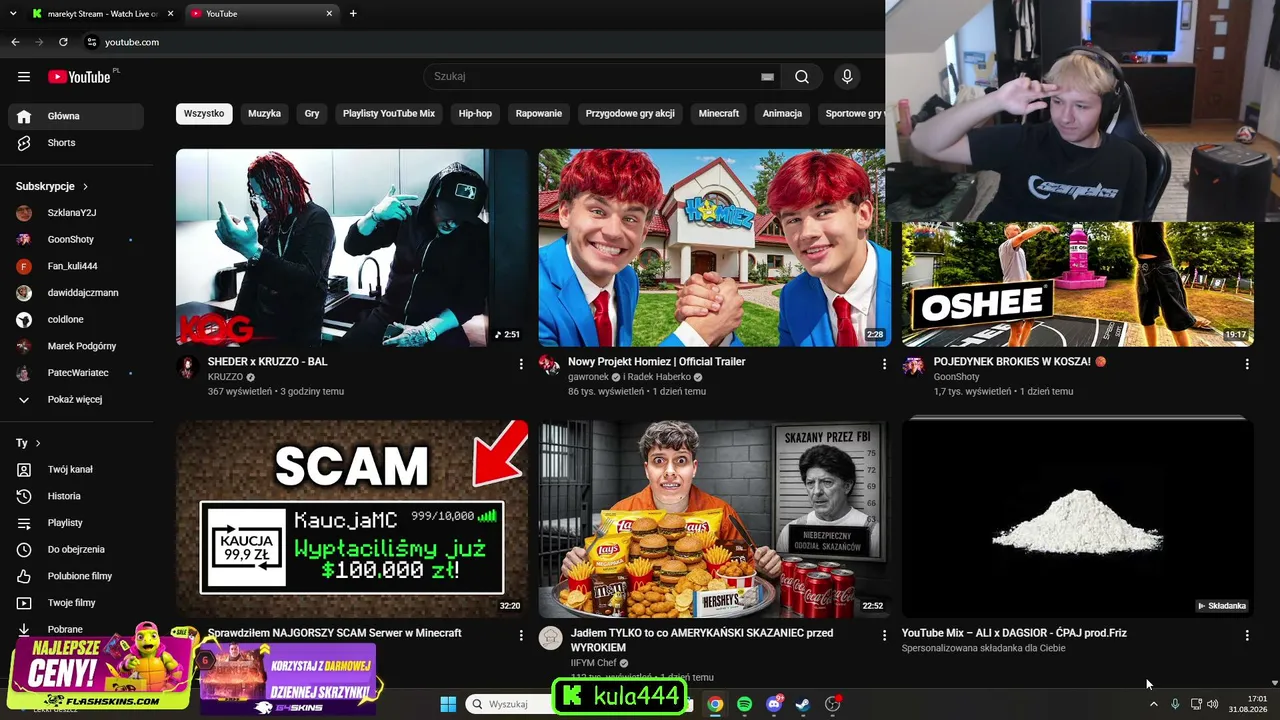Screen dimensions: 1280x720
Task: Select the Minecraft filter chip
Action: (x=719, y=114)
